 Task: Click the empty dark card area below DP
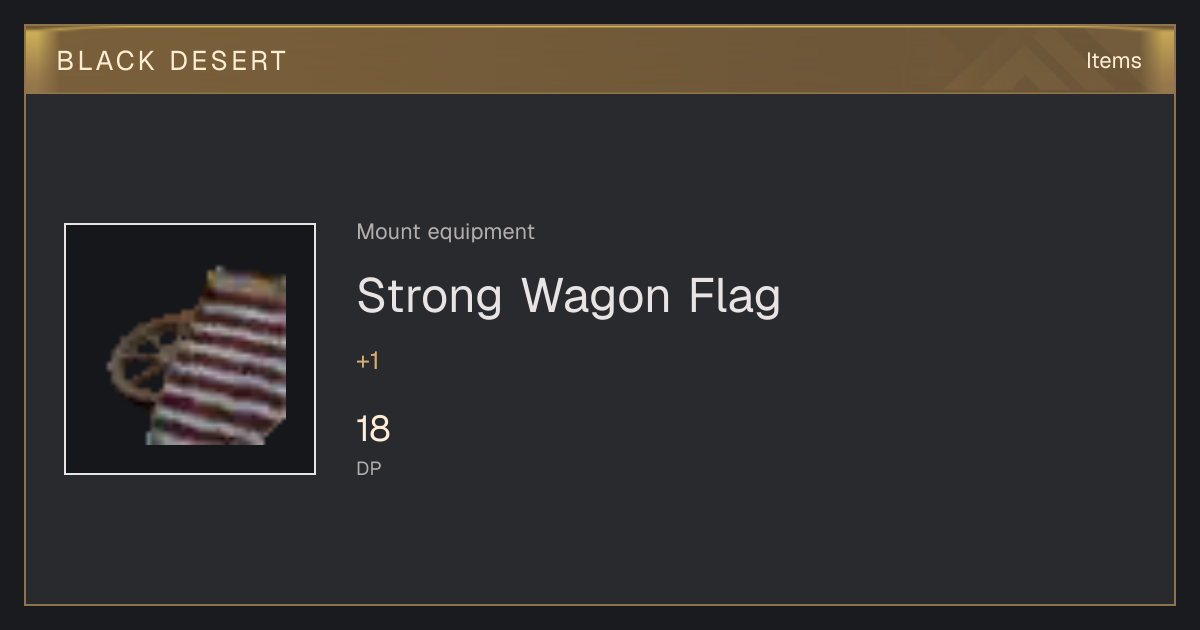pyautogui.click(x=700, y=545)
